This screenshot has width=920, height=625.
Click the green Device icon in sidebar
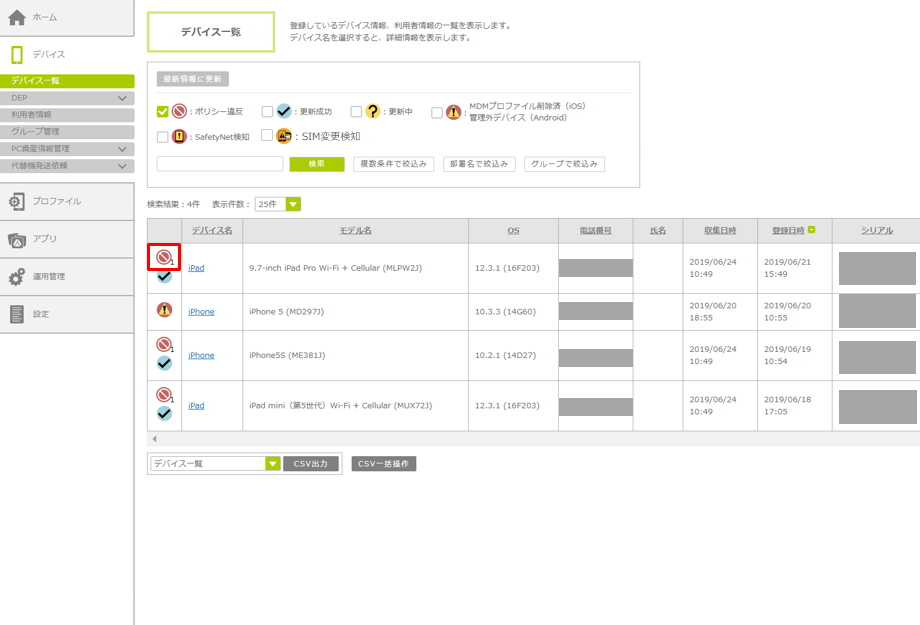(17, 54)
